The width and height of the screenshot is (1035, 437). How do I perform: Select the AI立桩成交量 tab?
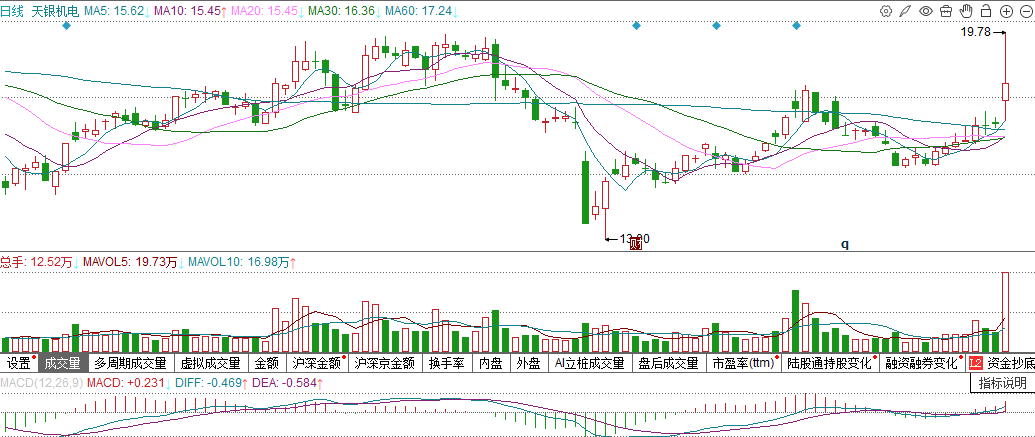tap(589, 364)
